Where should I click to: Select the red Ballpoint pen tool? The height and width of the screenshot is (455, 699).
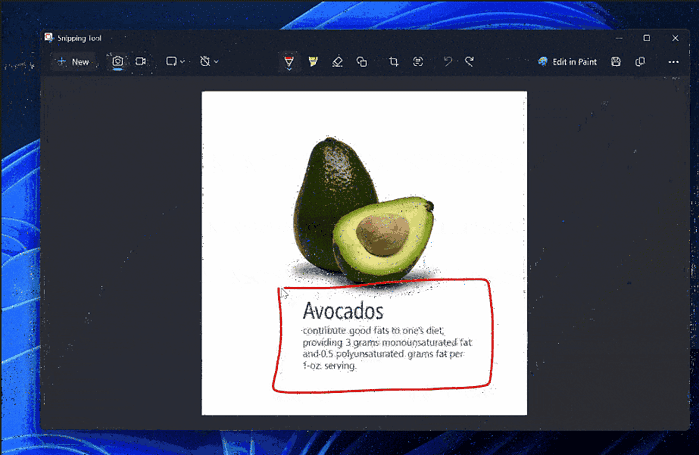(289, 62)
